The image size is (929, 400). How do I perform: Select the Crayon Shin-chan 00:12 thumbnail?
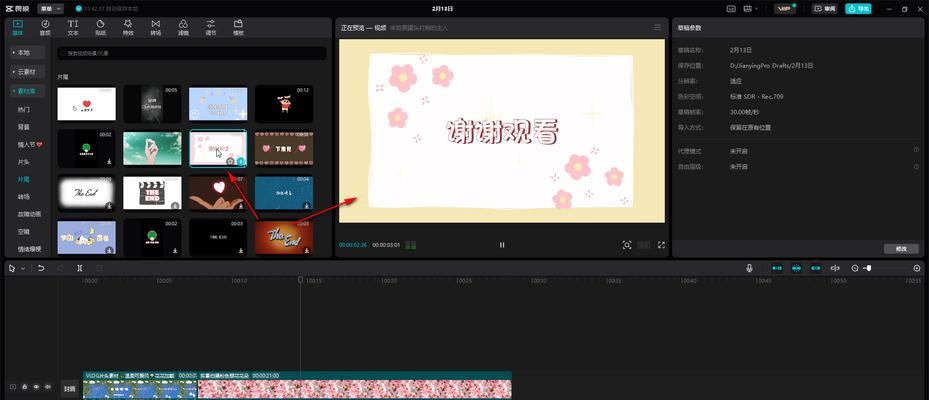[x=284, y=104]
